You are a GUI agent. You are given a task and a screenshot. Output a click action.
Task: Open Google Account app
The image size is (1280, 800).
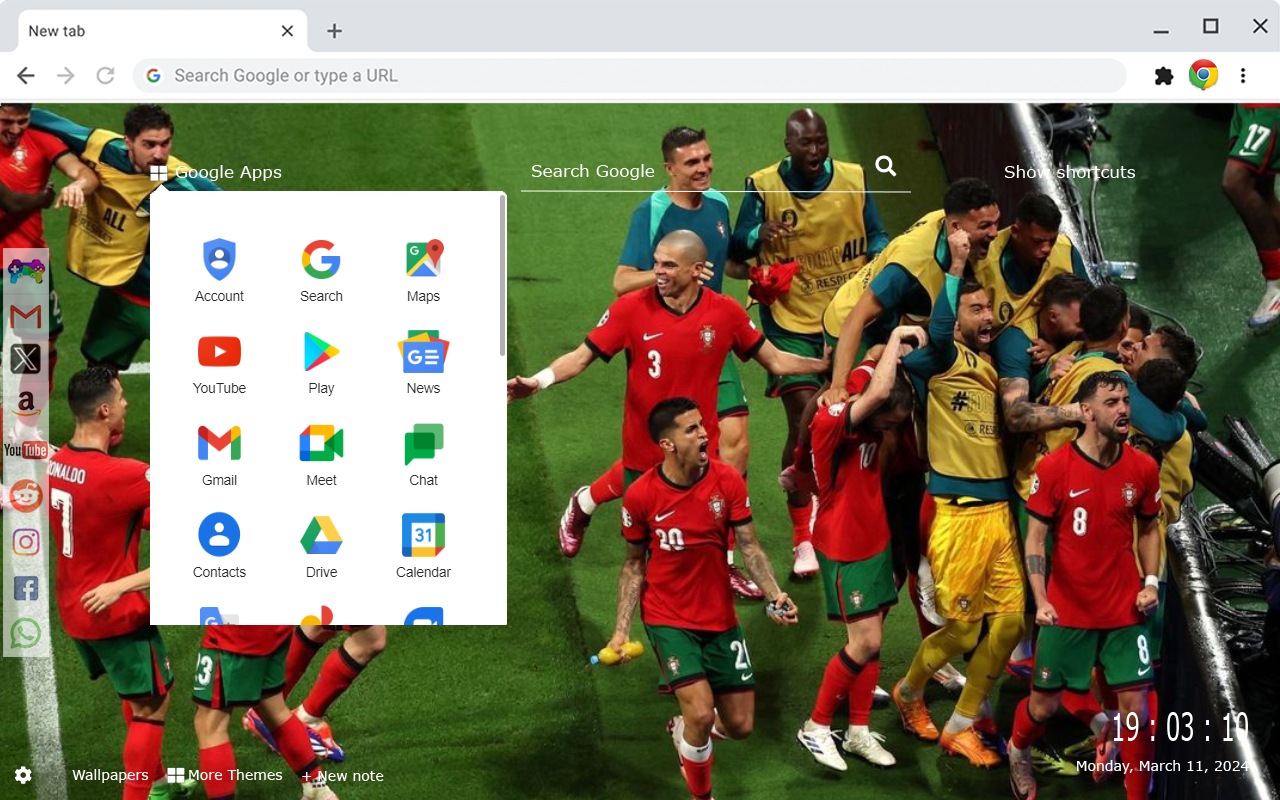219,271
